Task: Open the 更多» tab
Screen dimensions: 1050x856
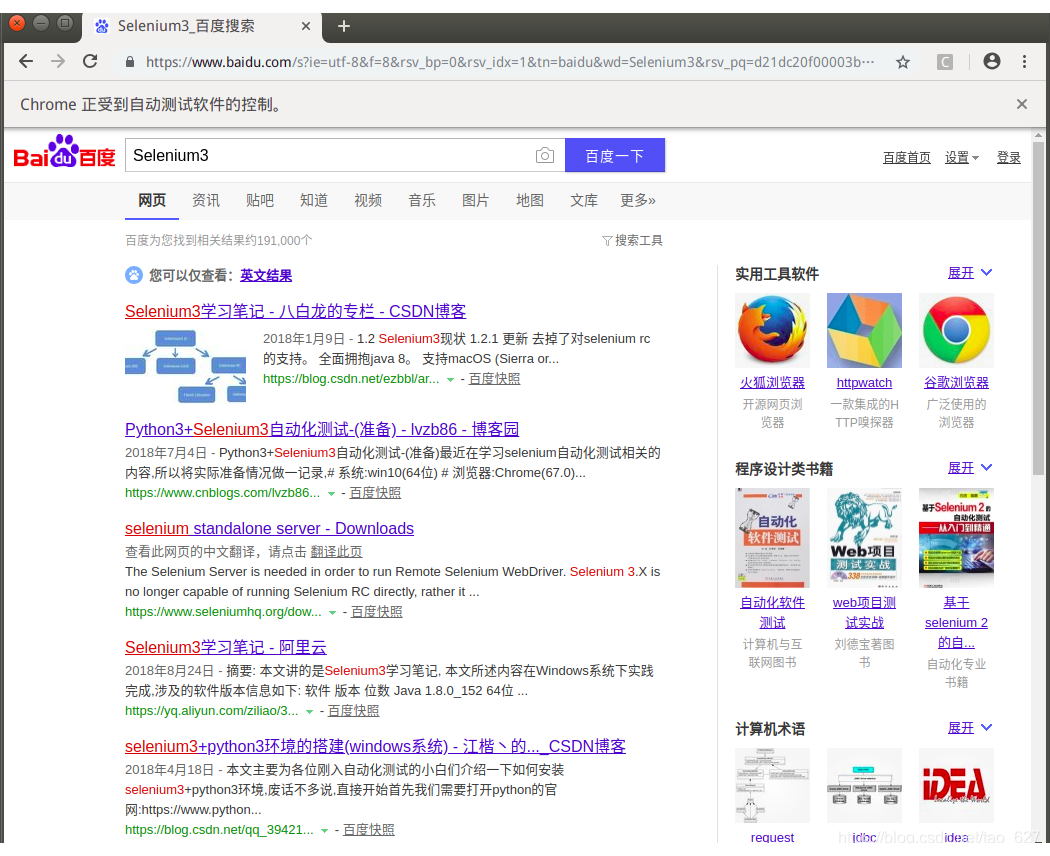Action: pos(638,200)
